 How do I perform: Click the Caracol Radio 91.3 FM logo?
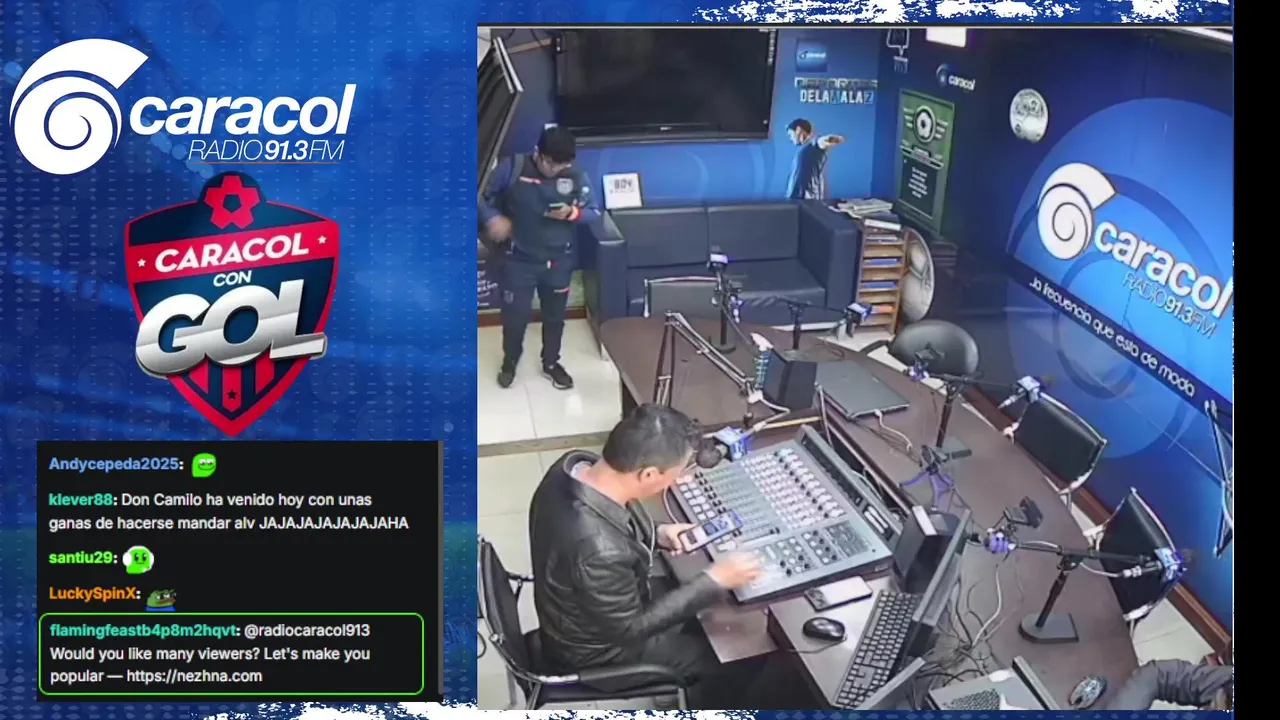[182, 107]
